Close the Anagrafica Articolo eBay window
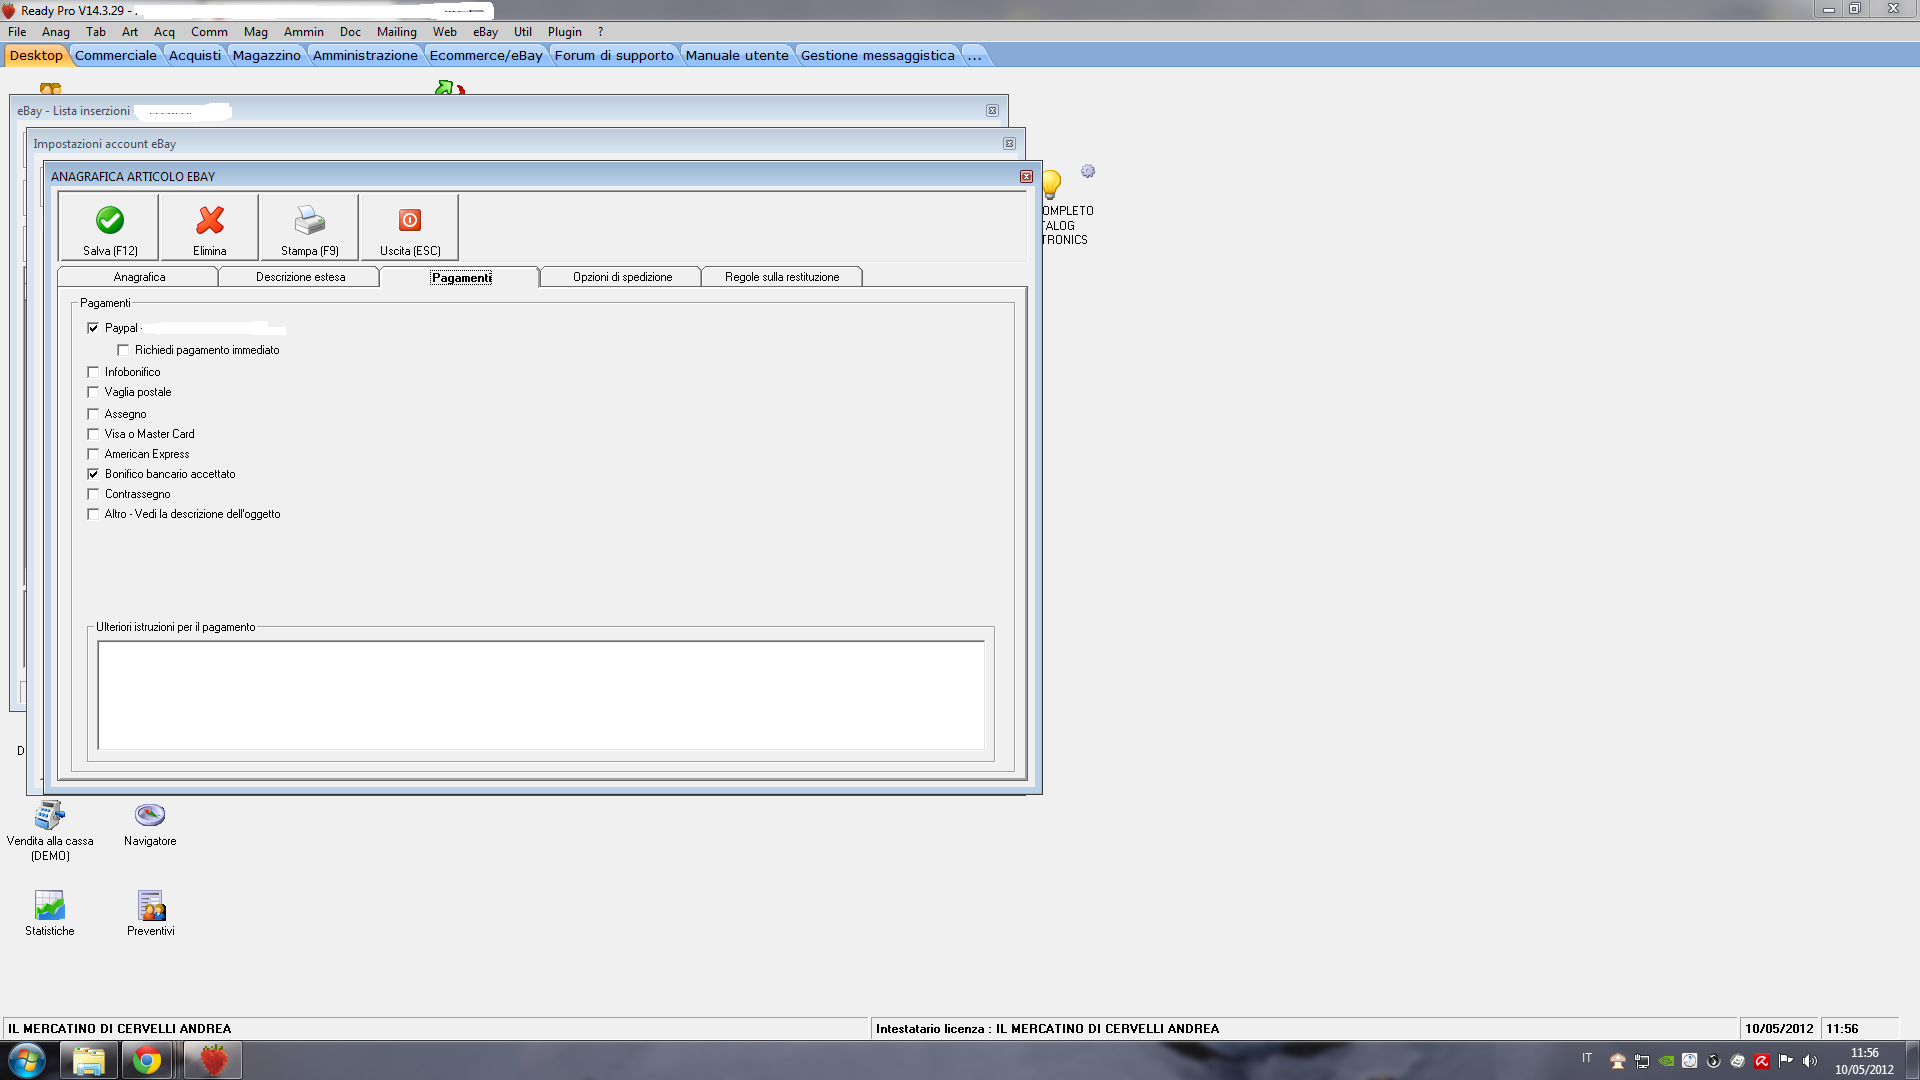This screenshot has width=1920, height=1080. pos(1026,177)
